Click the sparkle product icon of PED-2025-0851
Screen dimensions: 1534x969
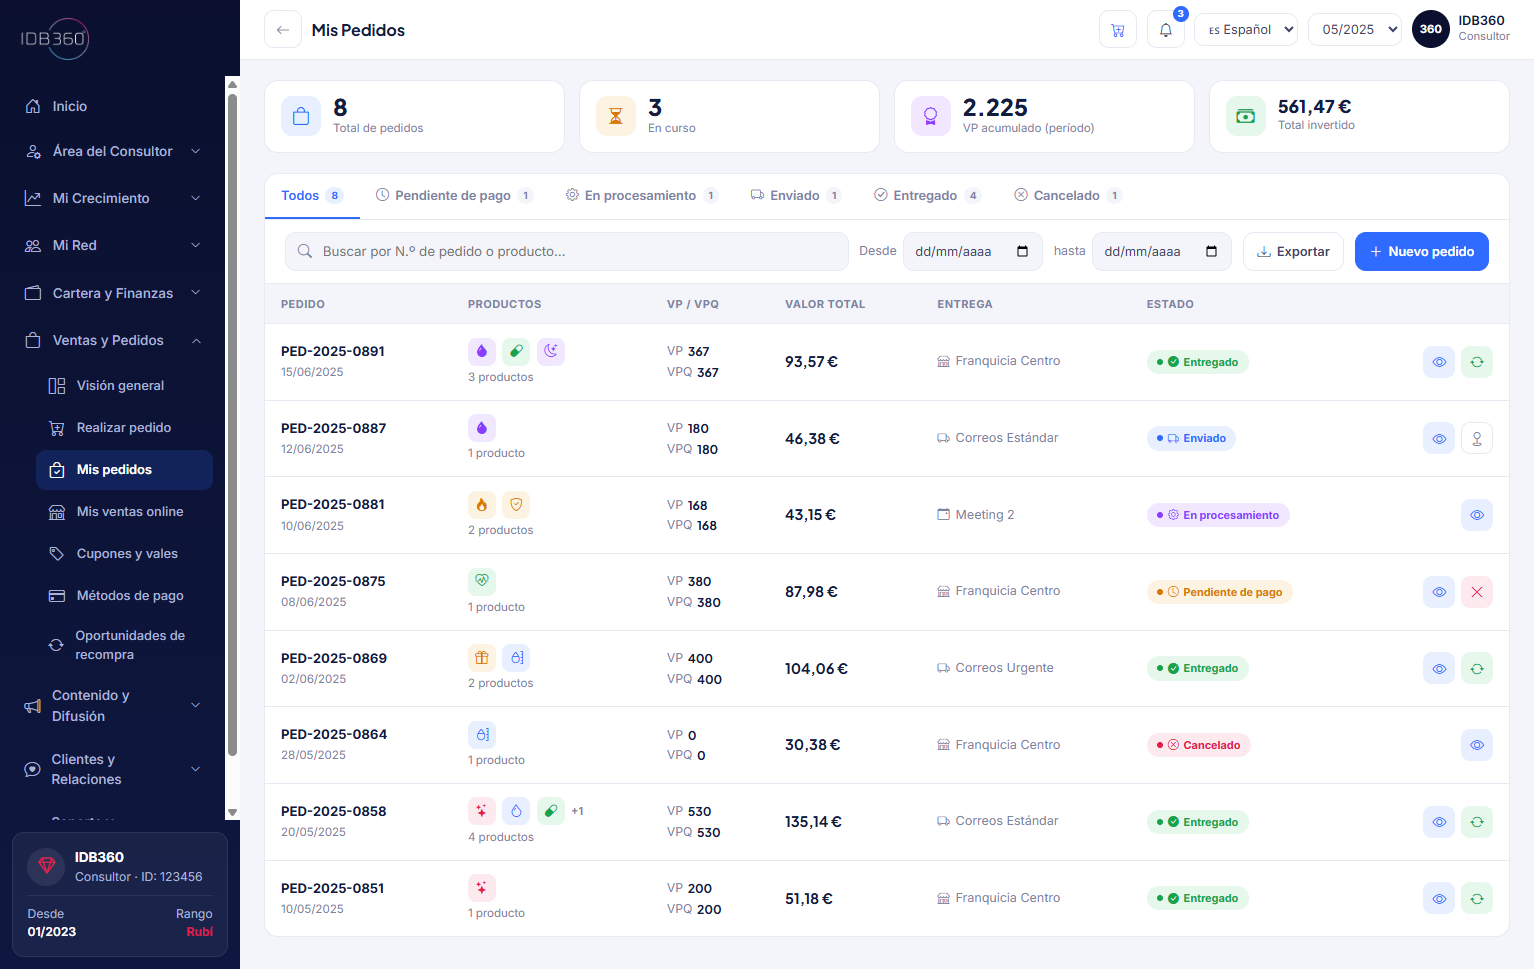click(x=482, y=888)
